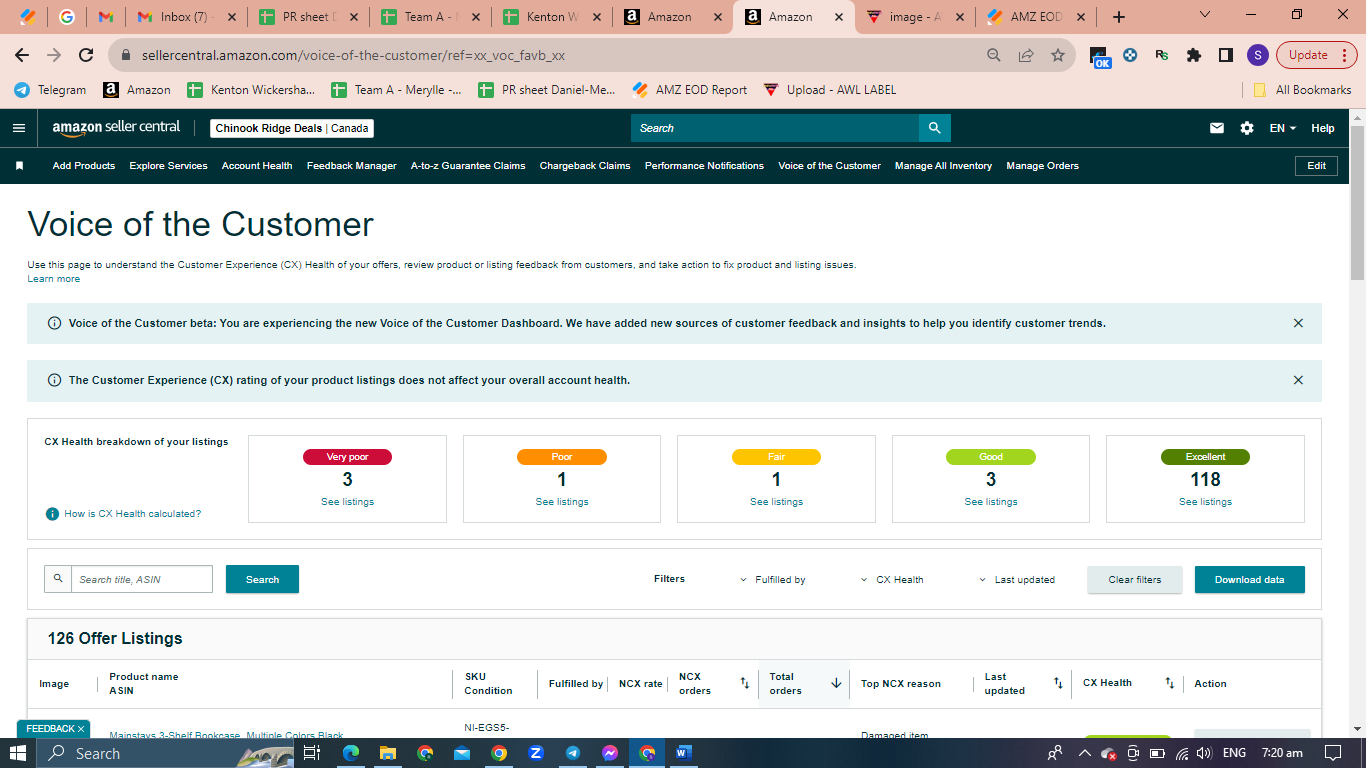
Task: Sort the table by NCX orders column arrows
Action: coord(744,683)
